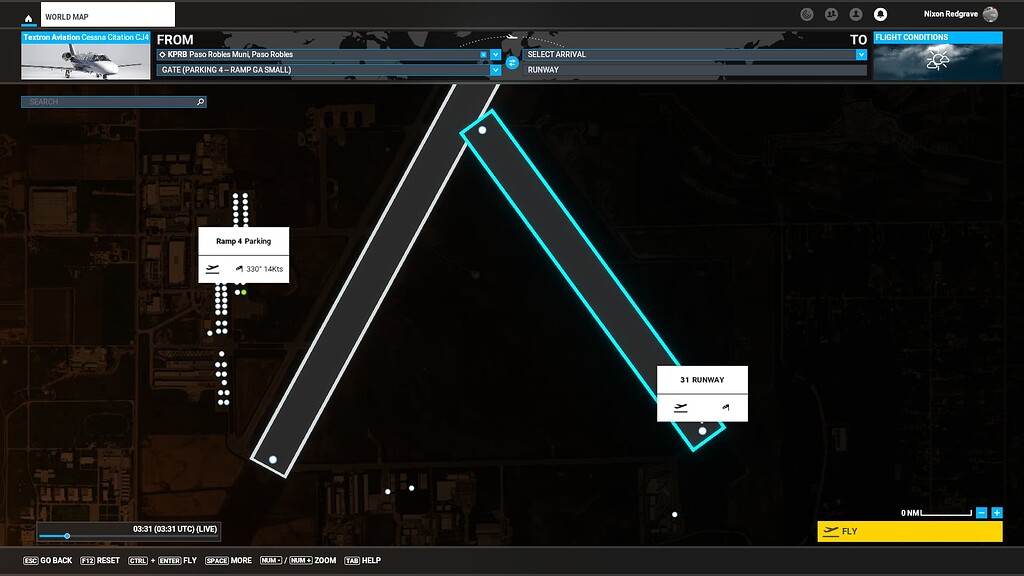Adjust the 03:31 time-of-day slider
This screenshot has height=576, width=1024.
(66, 536)
